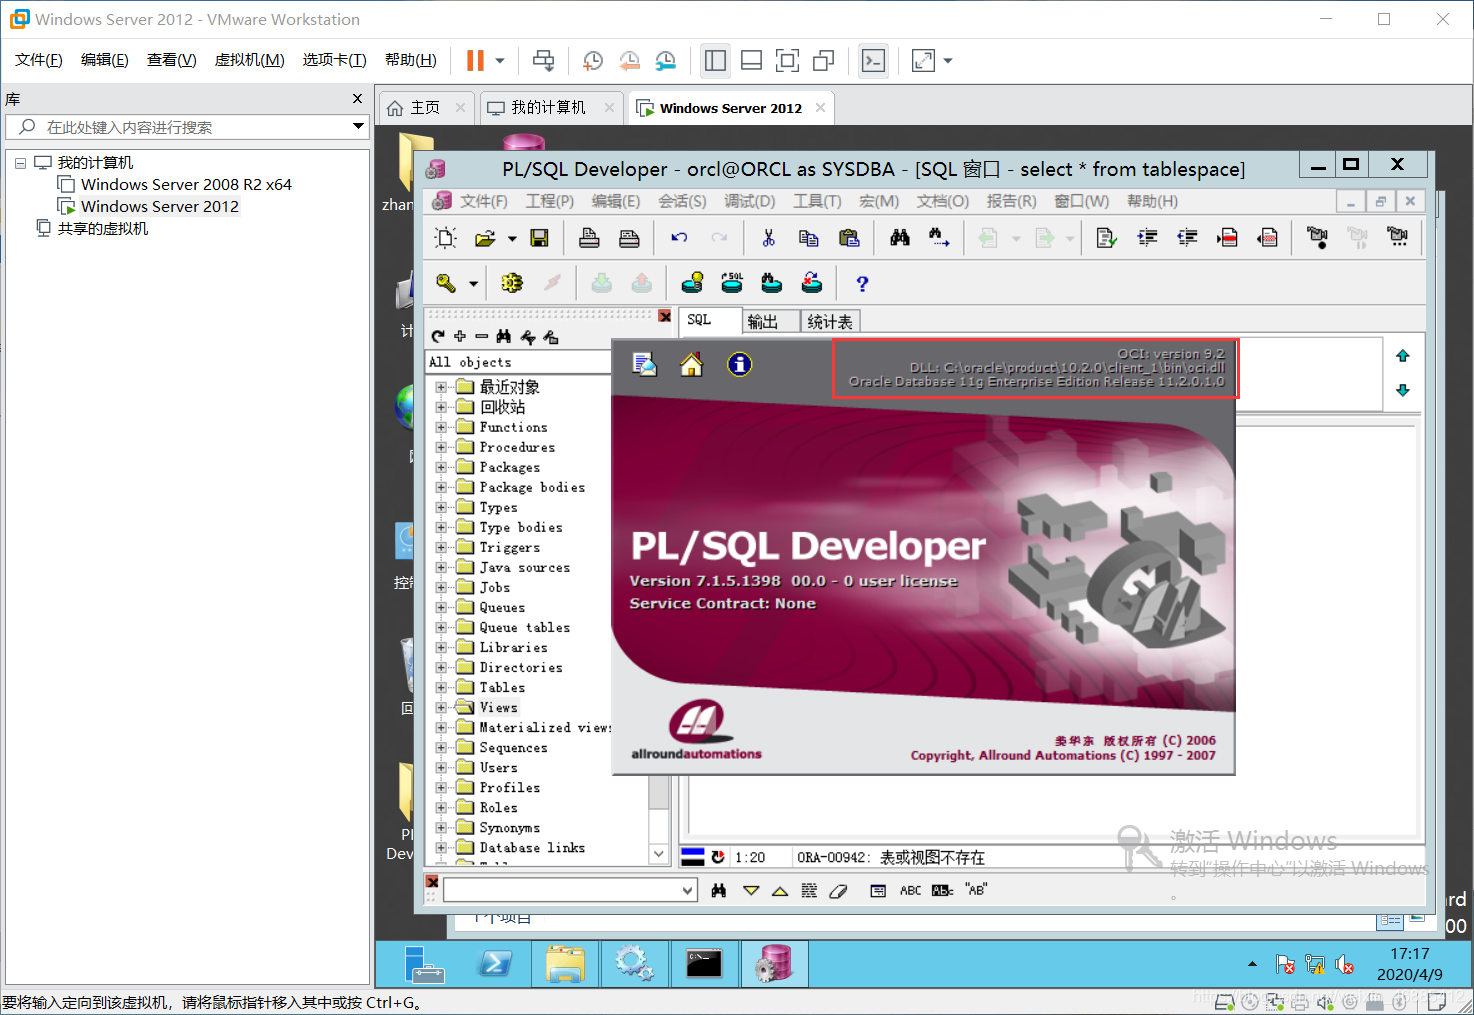
Task: Click the Paste clipboard icon
Action: click(849, 238)
